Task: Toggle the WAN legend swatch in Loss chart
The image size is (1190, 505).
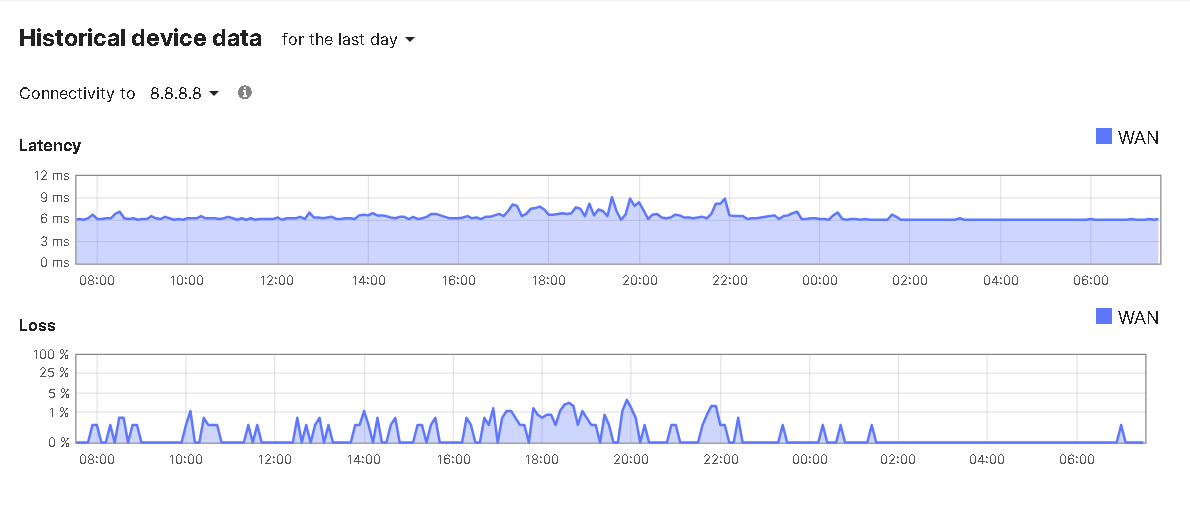Action: pos(1104,317)
